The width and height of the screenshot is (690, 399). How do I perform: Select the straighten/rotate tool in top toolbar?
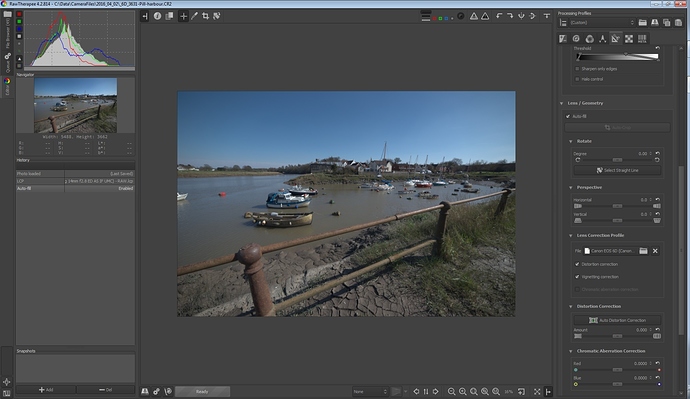click(217, 16)
